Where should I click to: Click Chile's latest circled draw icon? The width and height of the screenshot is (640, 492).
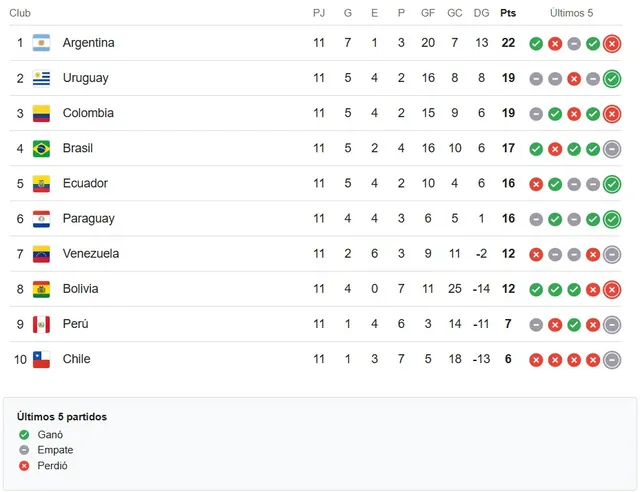pyautogui.click(x=612, y=359)
